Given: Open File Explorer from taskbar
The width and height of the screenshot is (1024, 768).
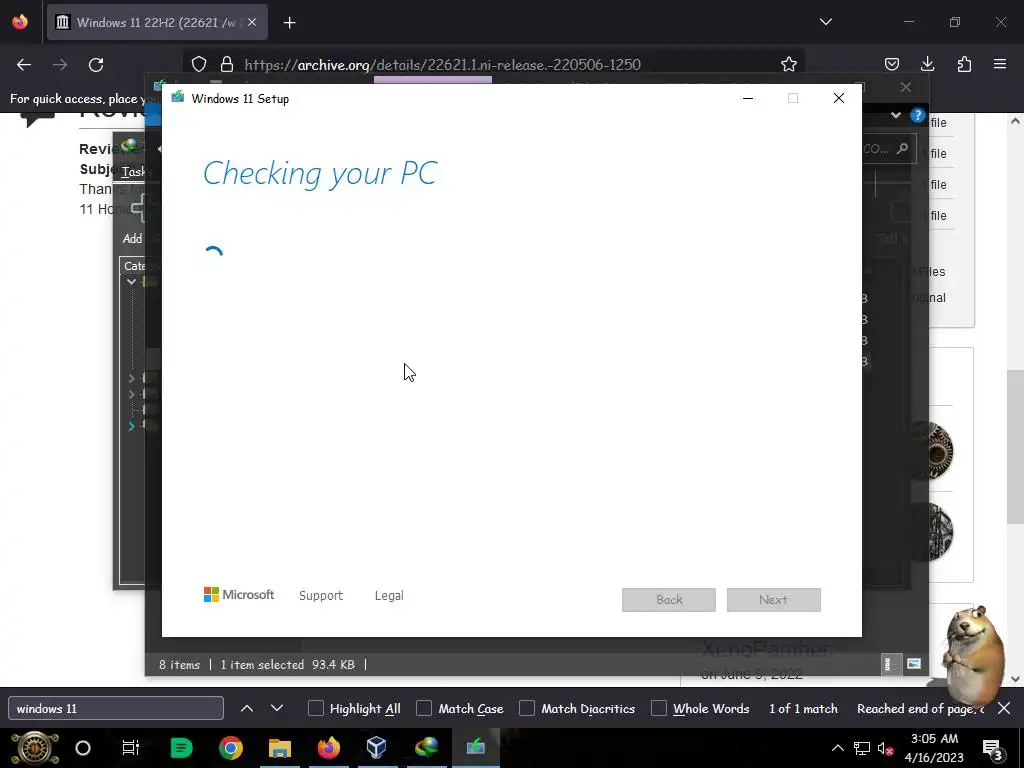Looking at the screenshot, I should 280,748.
